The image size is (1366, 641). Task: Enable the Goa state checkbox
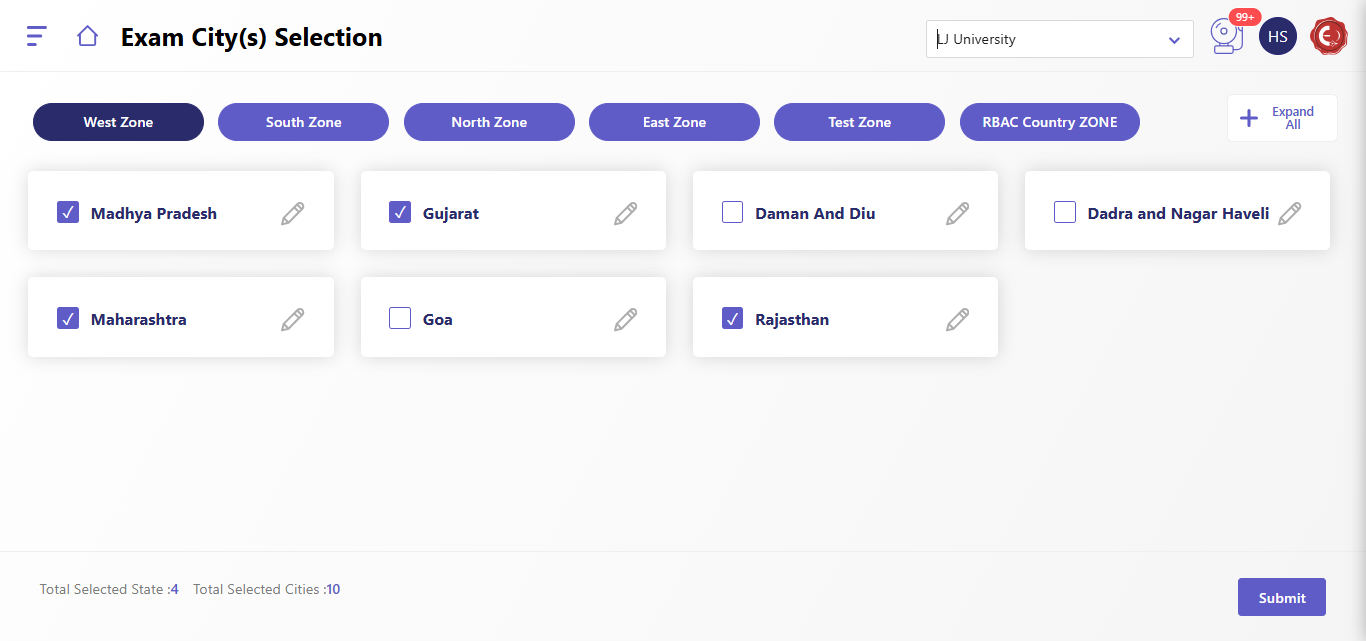click(400, 319)
